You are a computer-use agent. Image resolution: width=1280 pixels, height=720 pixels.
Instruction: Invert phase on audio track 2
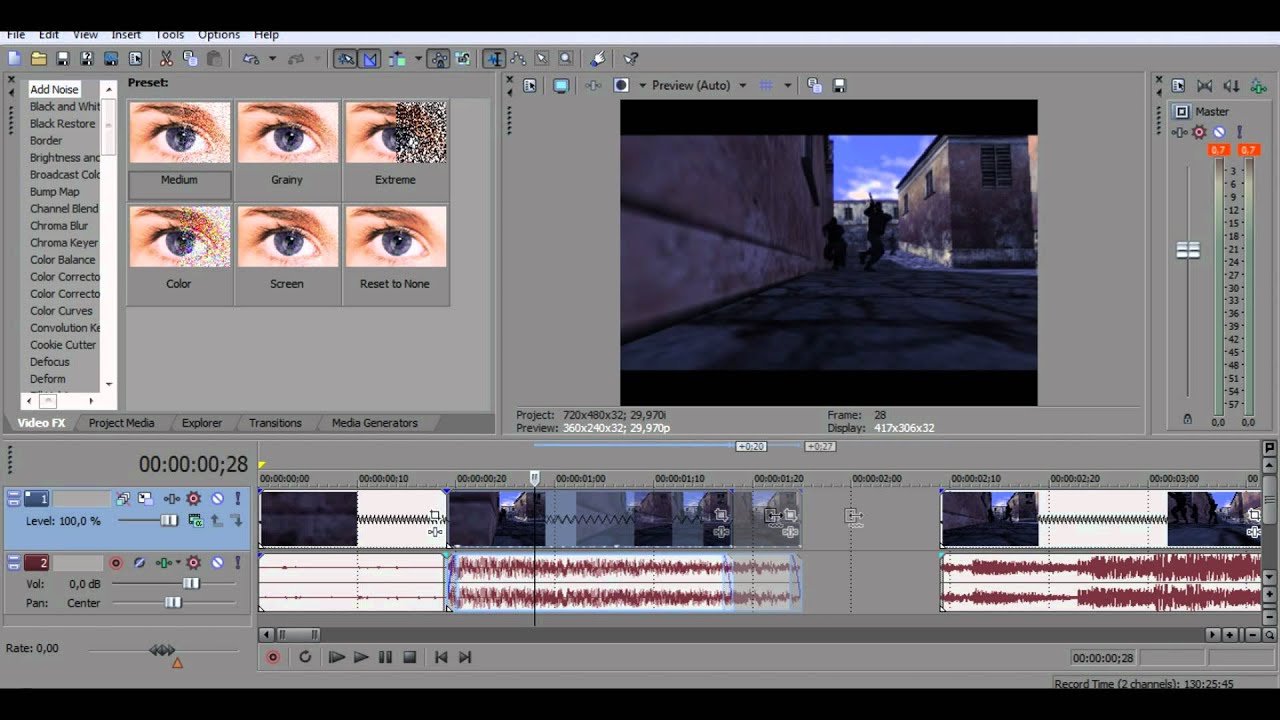point(139,563)
